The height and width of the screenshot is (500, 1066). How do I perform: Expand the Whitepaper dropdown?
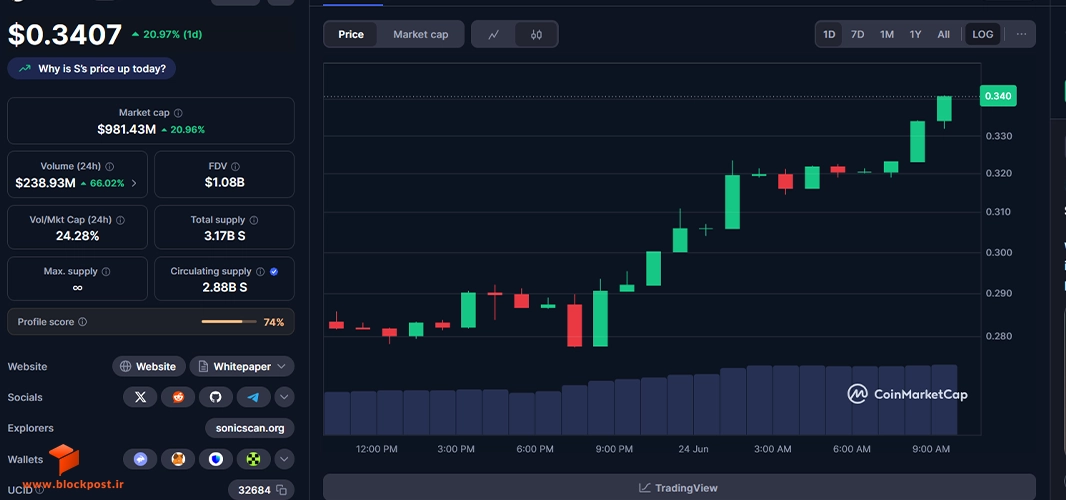point(242,367)
